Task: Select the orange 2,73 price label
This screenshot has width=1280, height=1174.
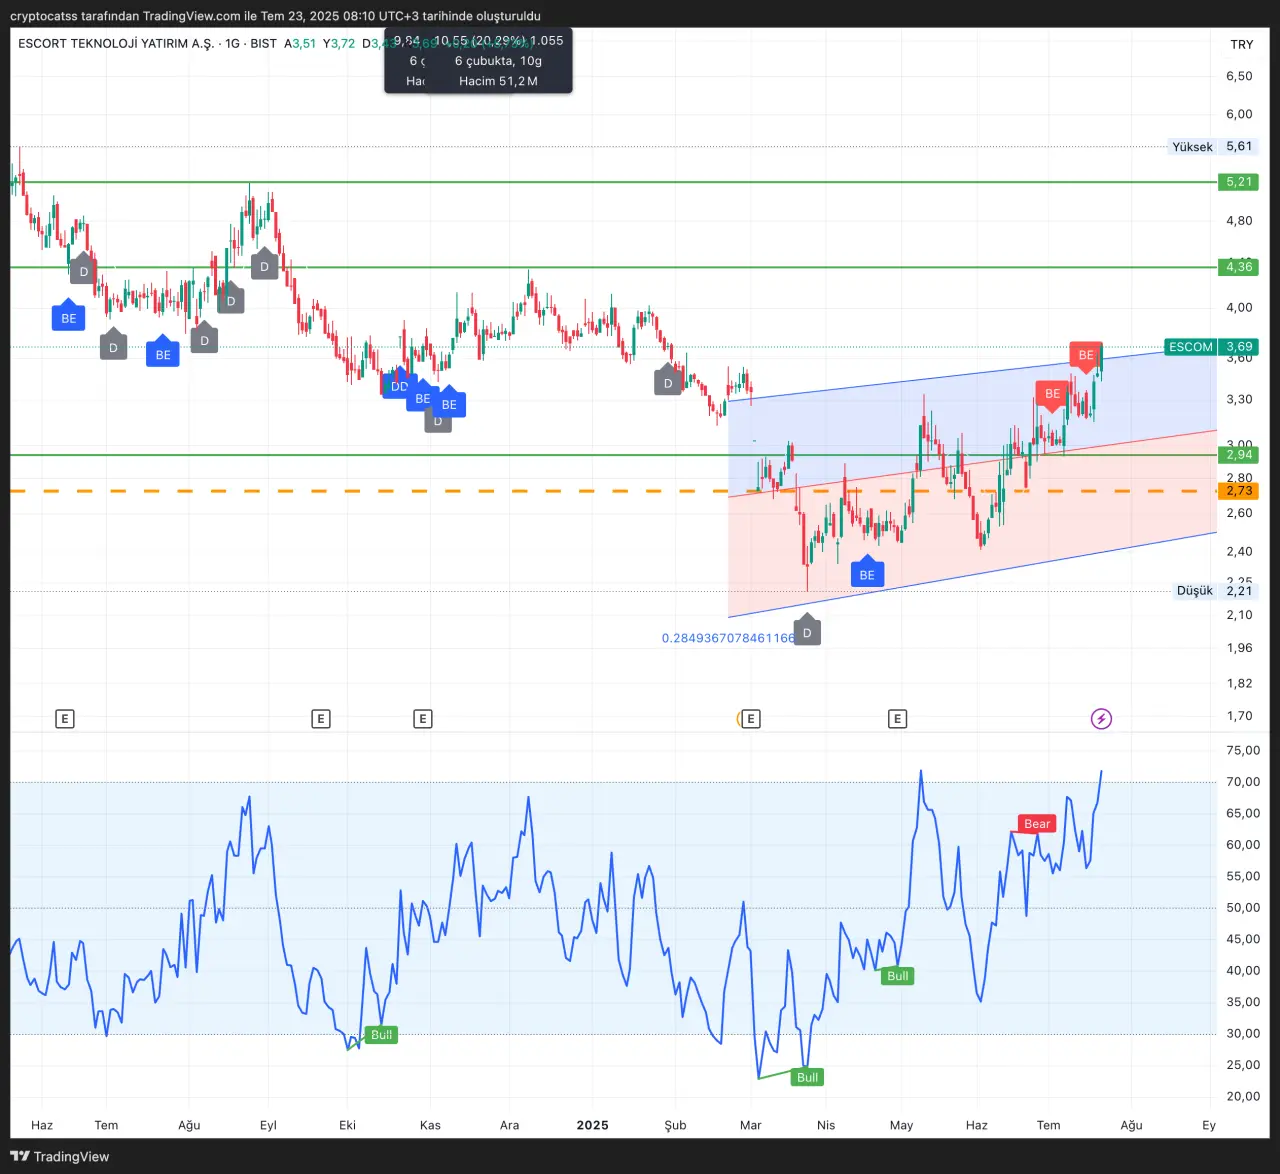Action: 1239,491
